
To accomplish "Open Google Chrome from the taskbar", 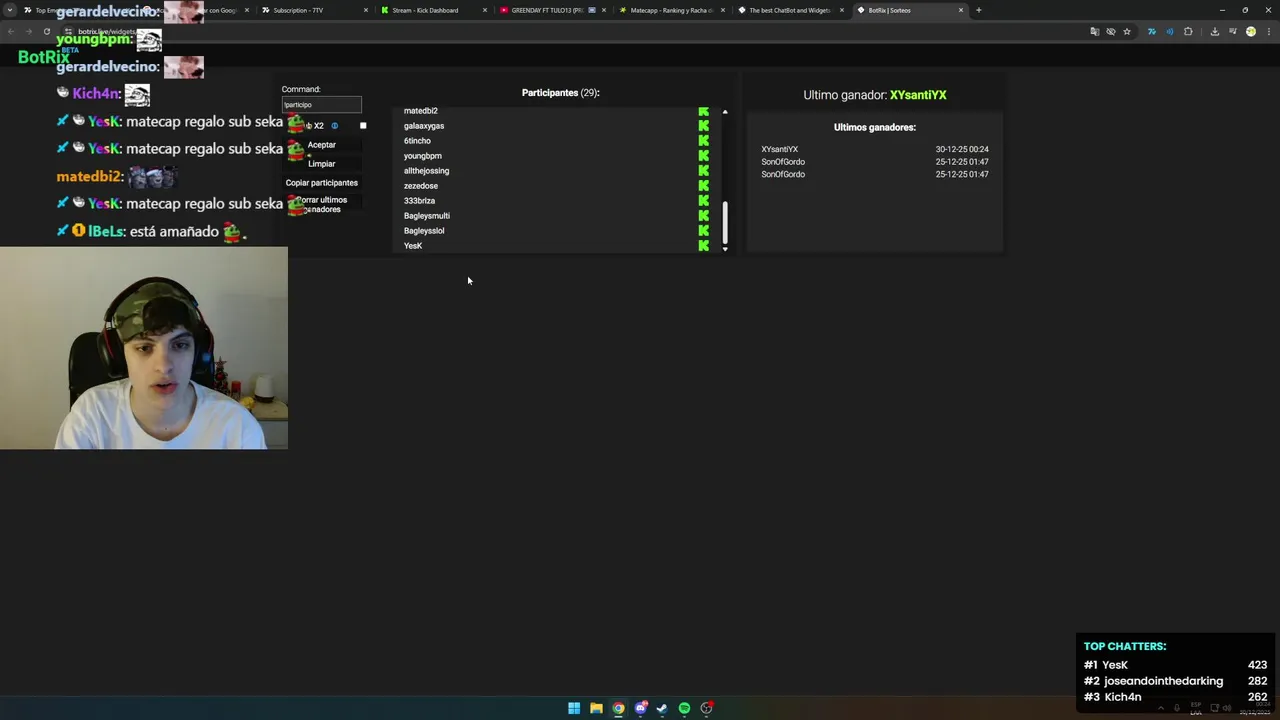I will (618, 708).
